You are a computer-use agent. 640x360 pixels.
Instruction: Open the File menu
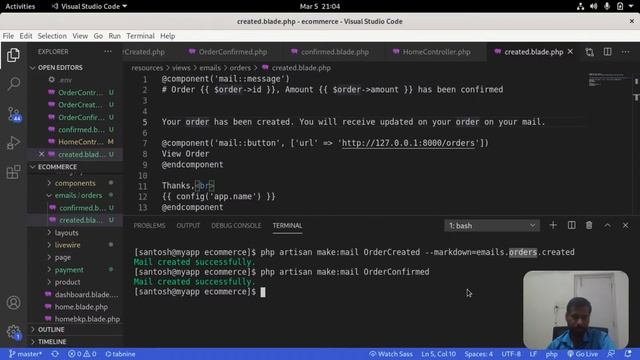pos(8,36)
